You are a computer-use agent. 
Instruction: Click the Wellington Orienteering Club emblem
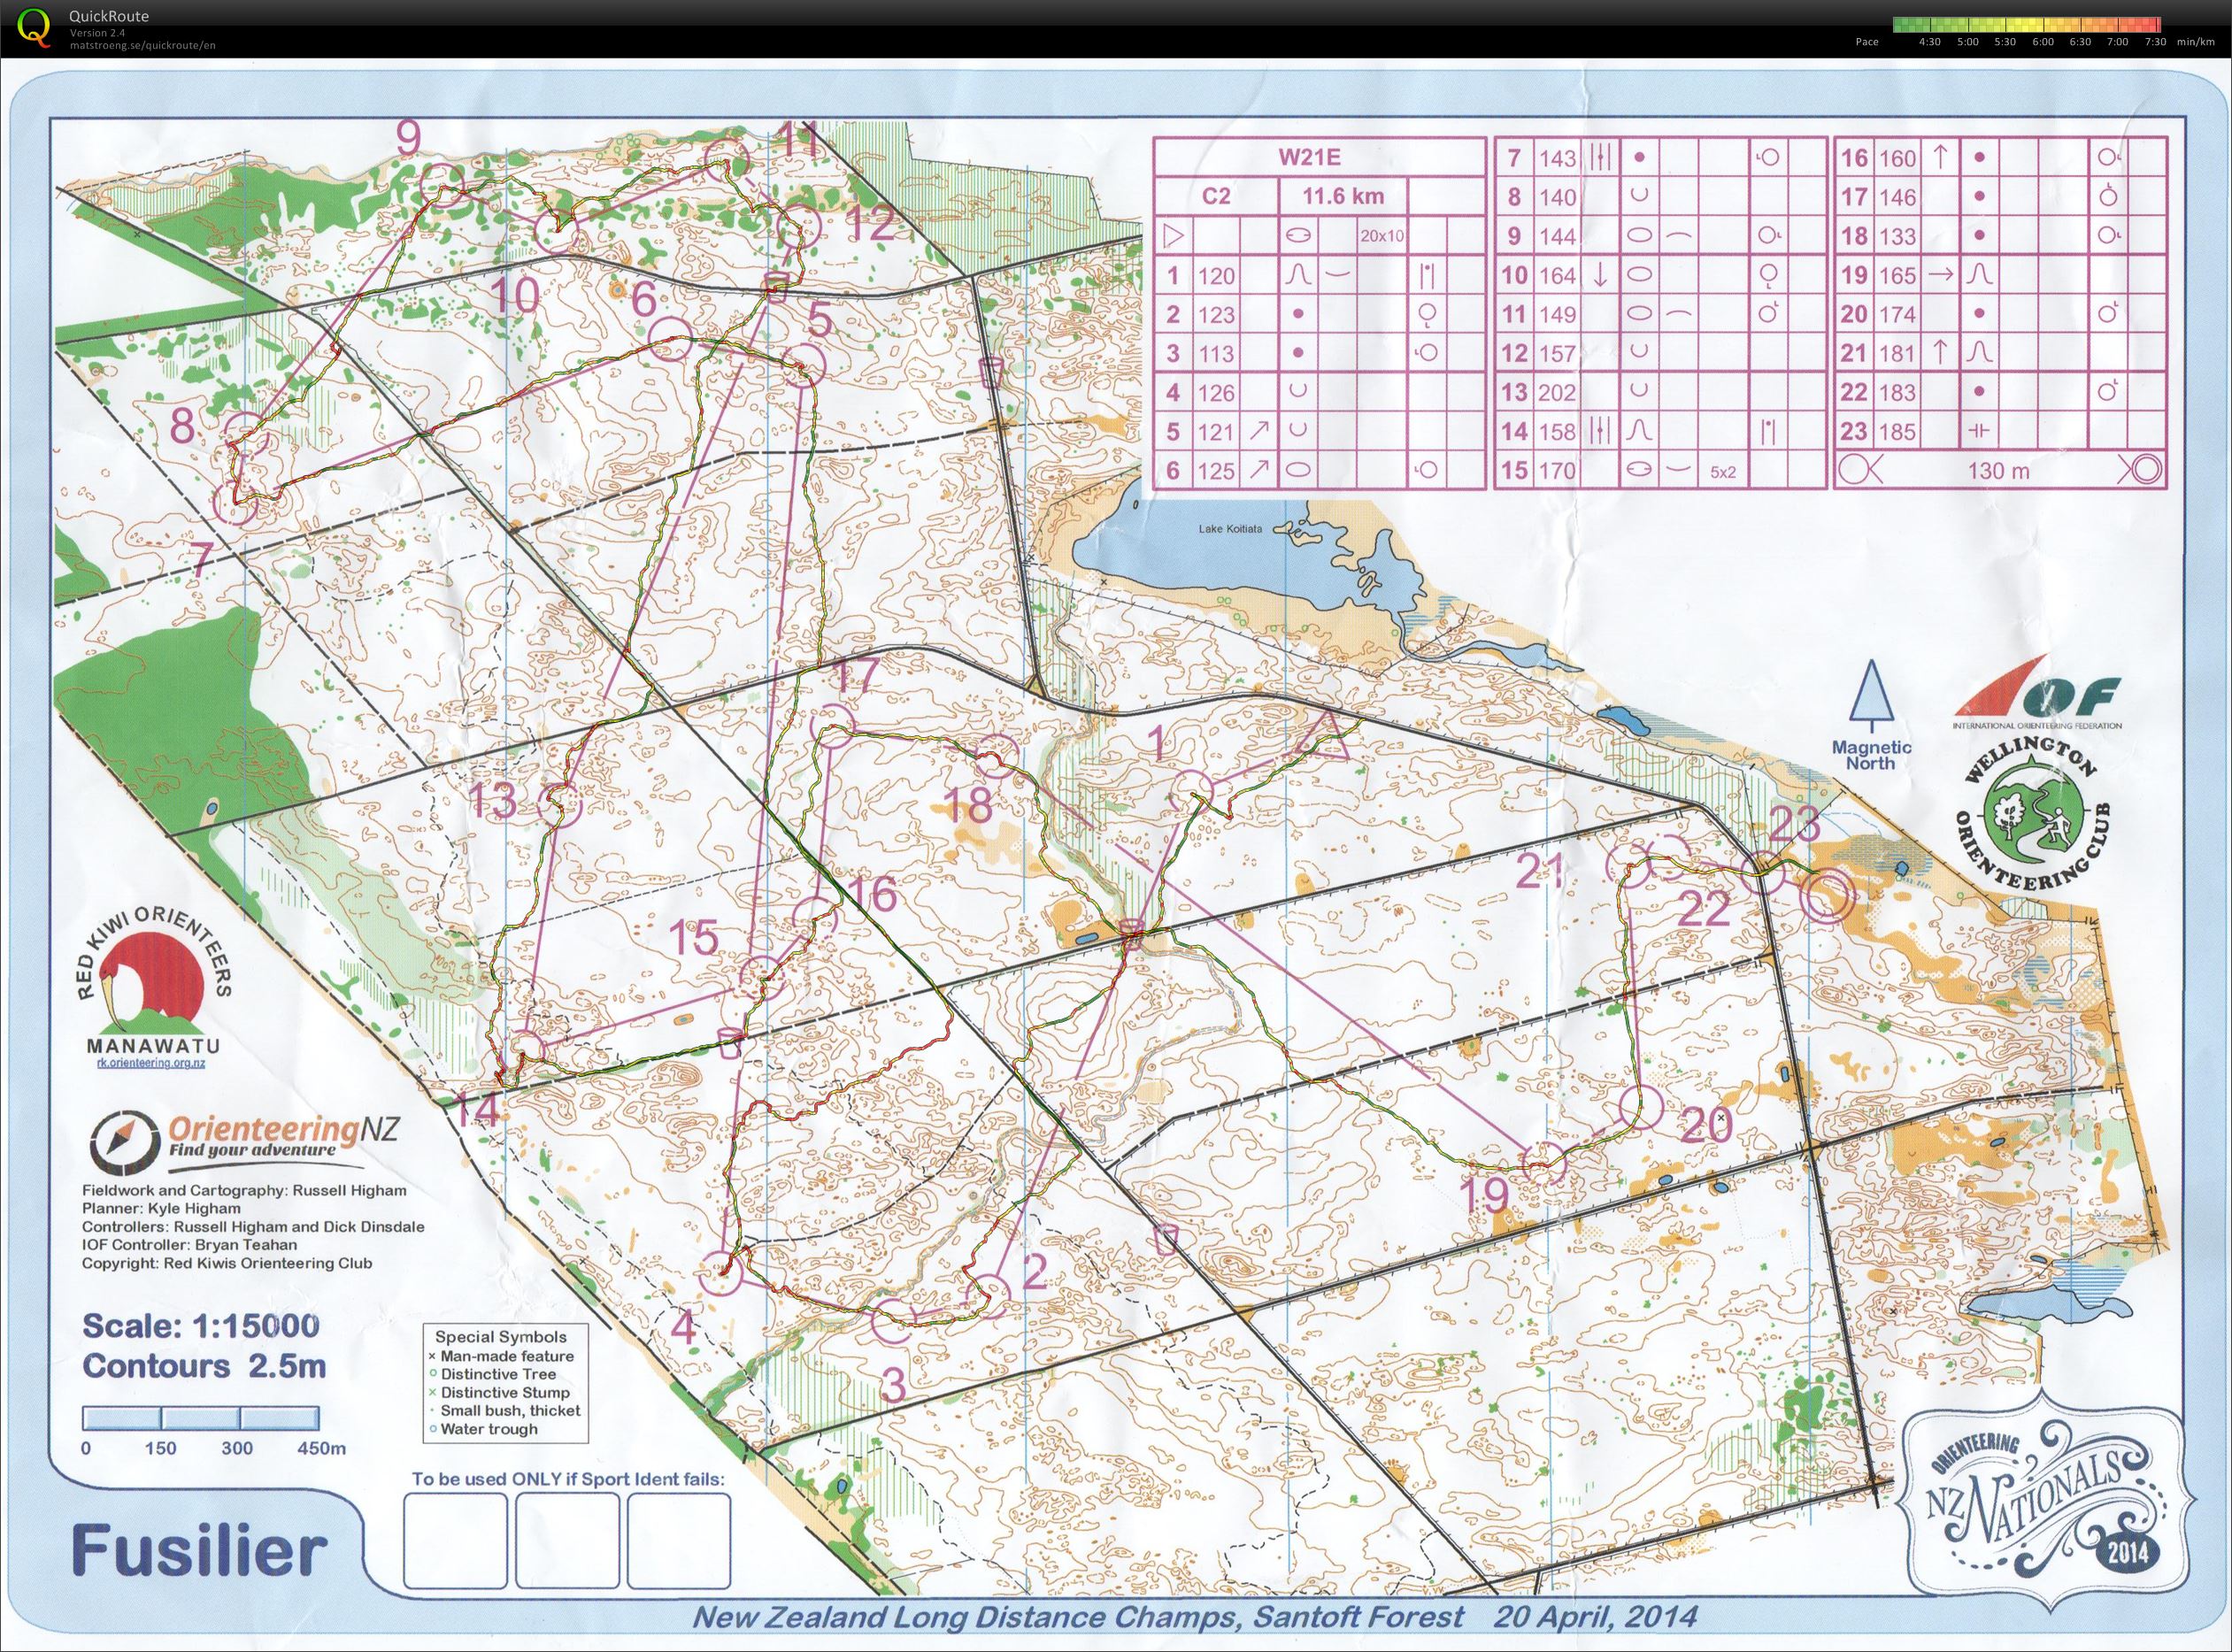(x=2034, y=815)
